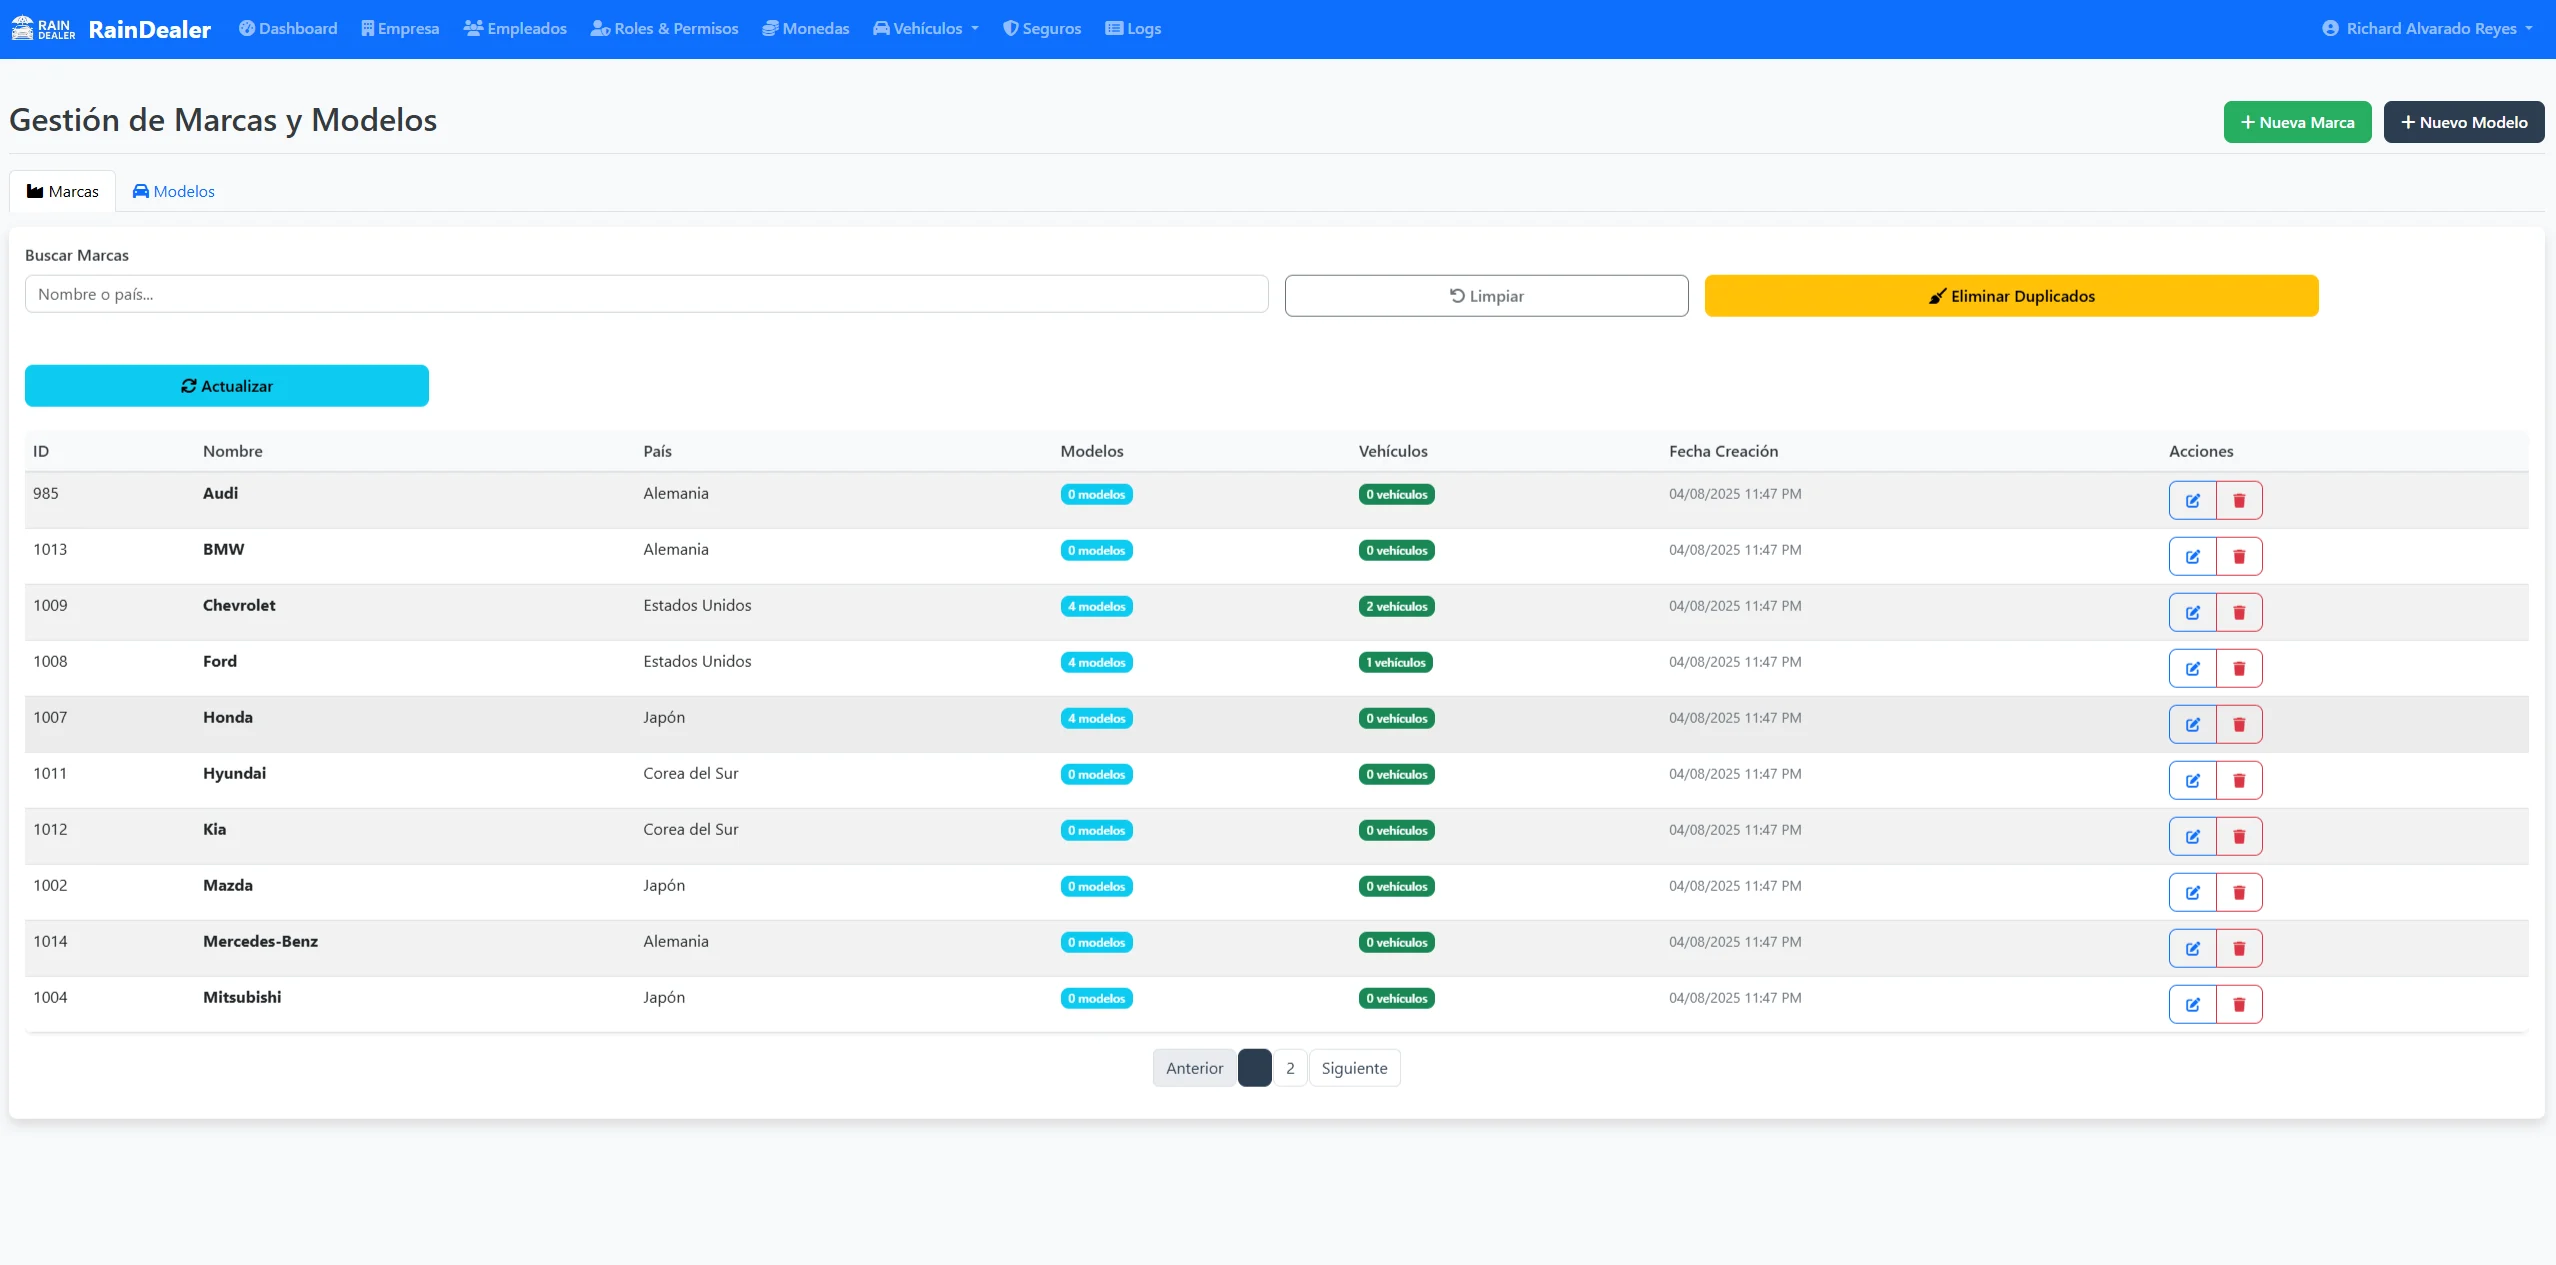2556x1265 pixels.
Task: Click the 4 modelos badge for Honda
Action: click(x=1096, y=718)
